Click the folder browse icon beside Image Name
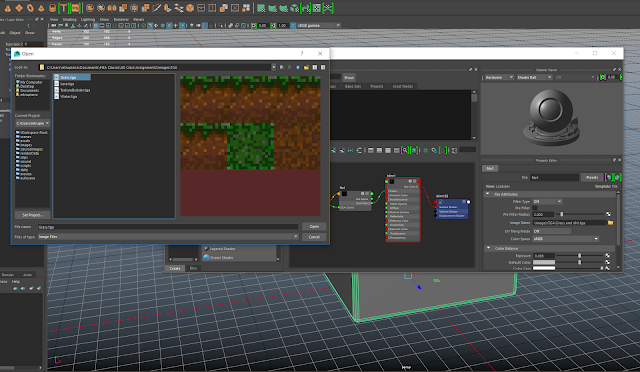The width and height of the screenshot is (640, 372). pos(610,223)
